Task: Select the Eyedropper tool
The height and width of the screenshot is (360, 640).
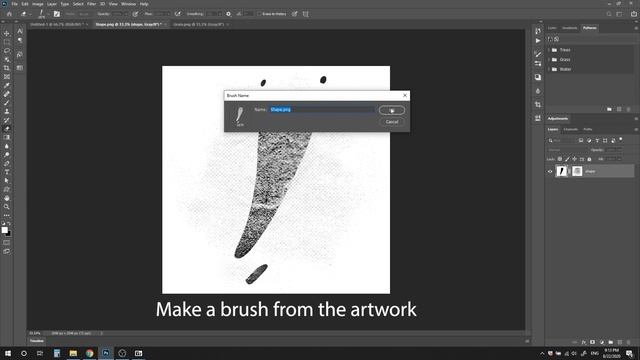Action: click(7, 85)
